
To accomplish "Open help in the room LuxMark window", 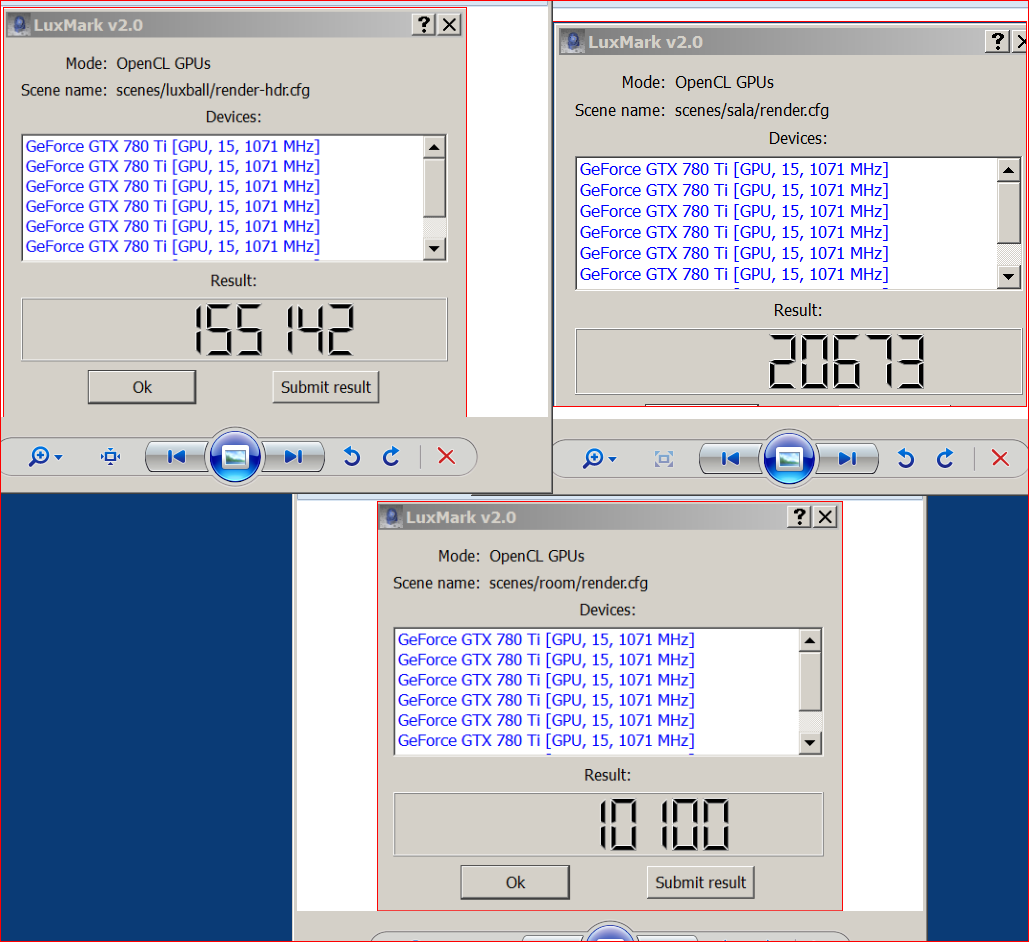I will [799, 517].
